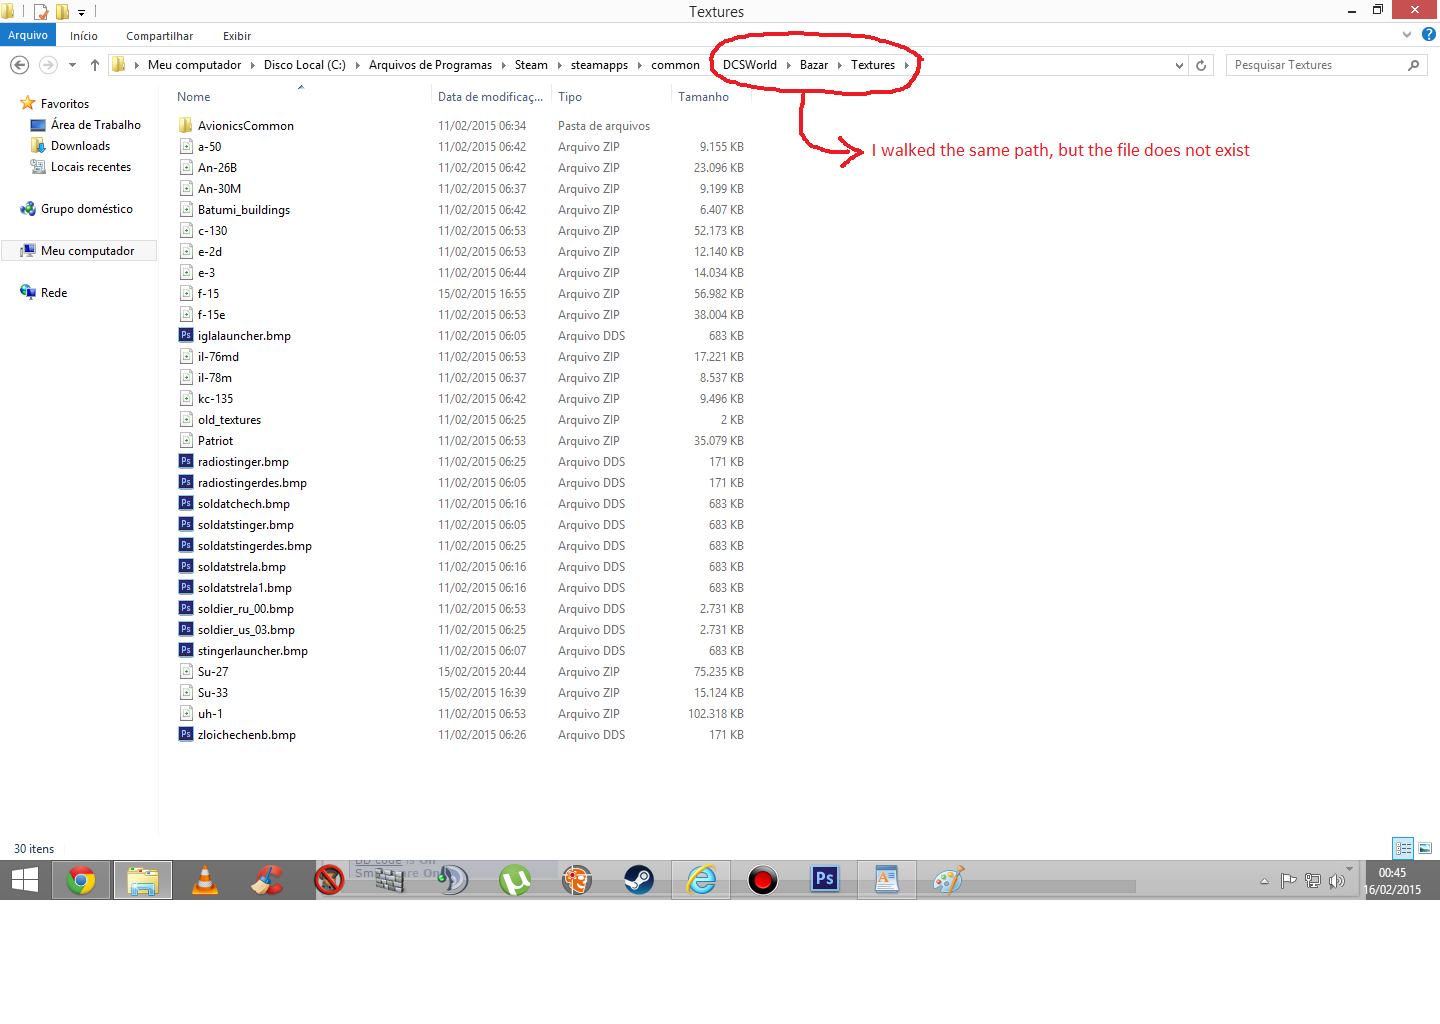Open the Arquivo ribbon tab
The width and height of the screenshot is (1440, 1024).
(x=28, y=35)
